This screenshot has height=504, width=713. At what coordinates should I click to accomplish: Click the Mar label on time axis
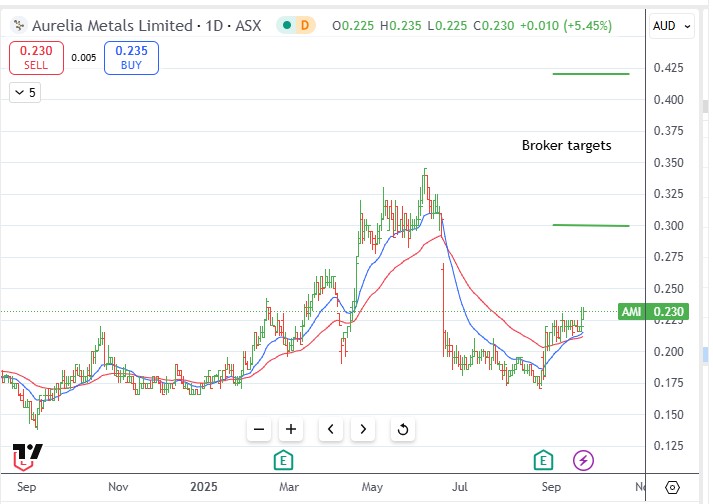pyautogui.click(x=289, y=487)
